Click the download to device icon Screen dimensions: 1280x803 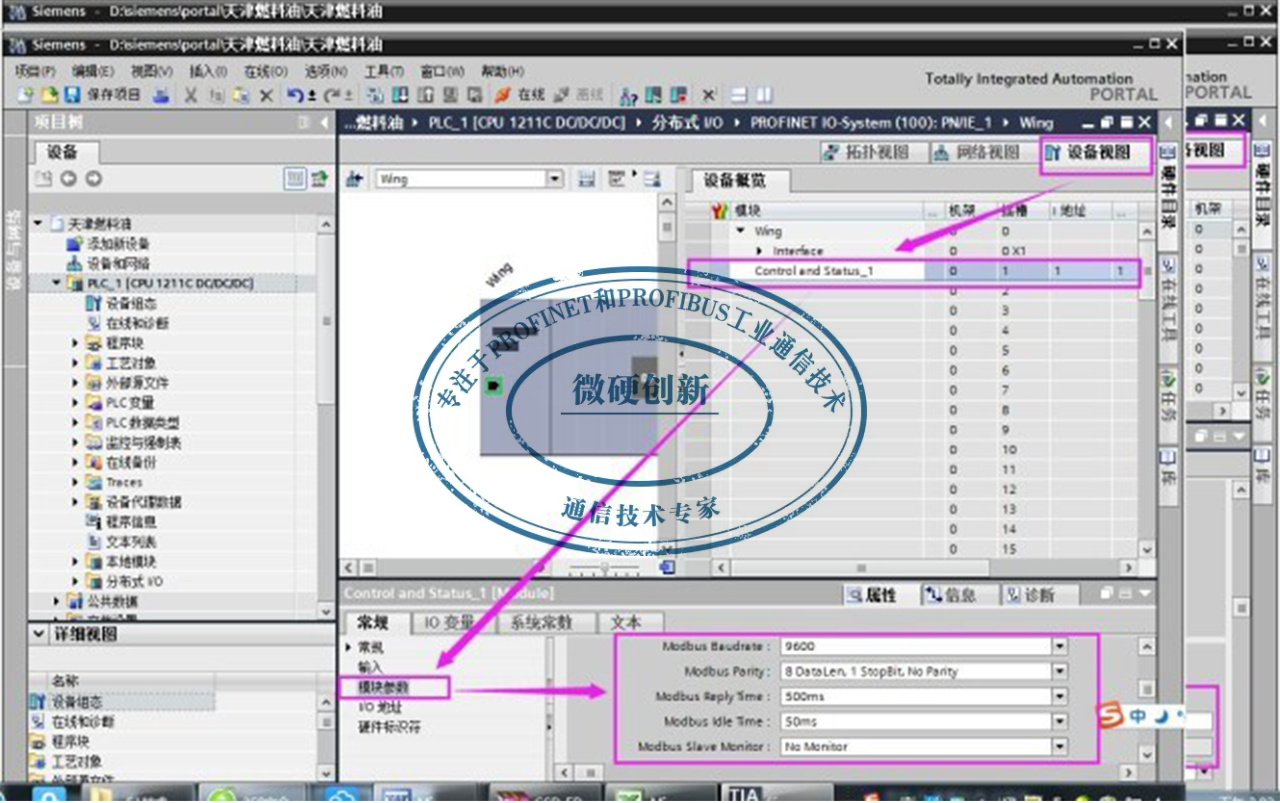point(398,95)
